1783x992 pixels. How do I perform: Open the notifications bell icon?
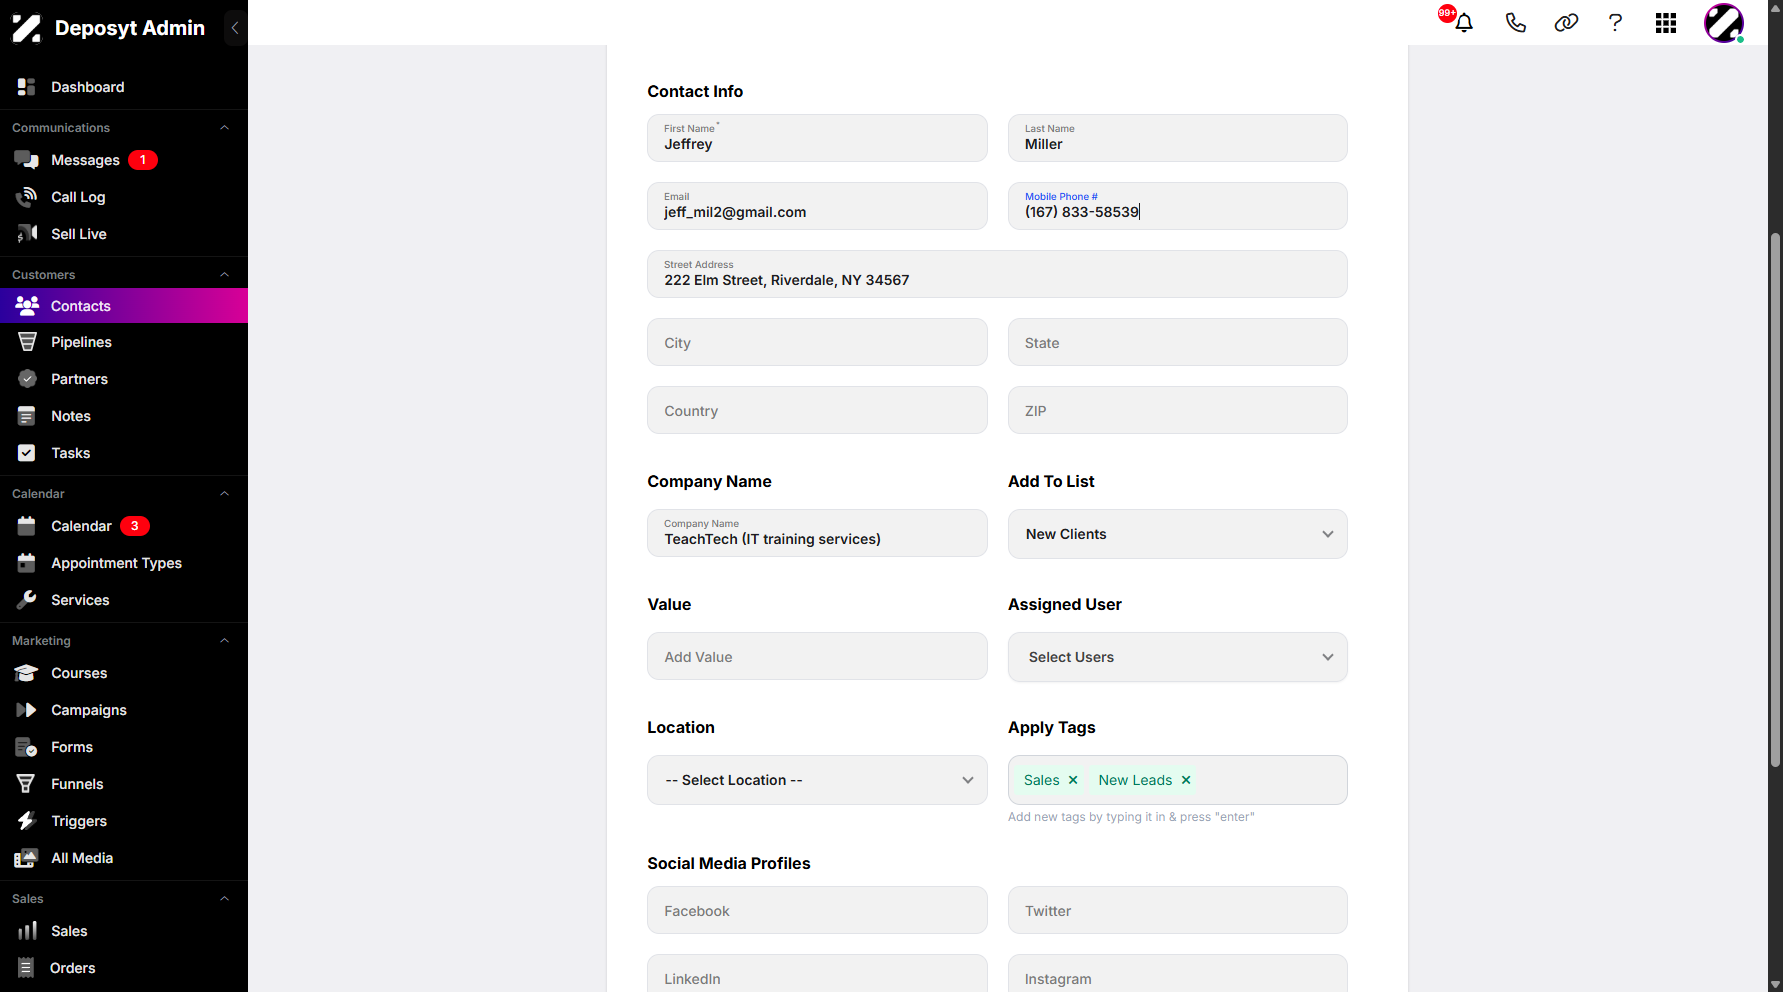coord(1463,23)
